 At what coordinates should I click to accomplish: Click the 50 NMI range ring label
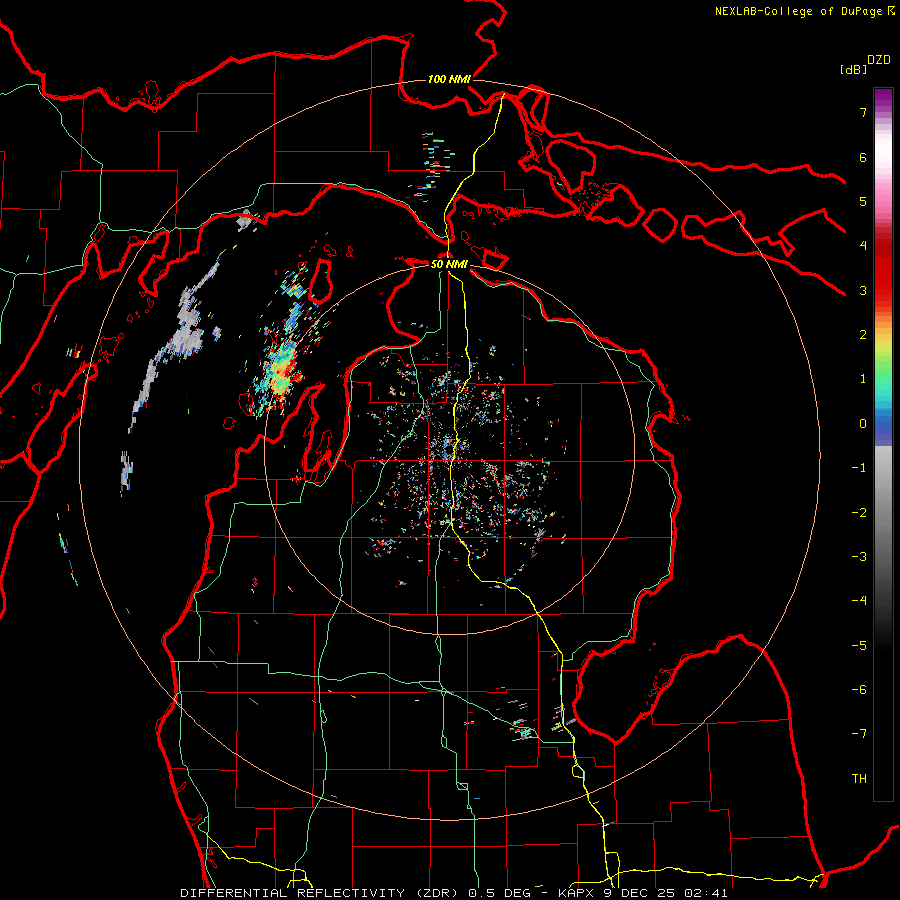(449, 264)
